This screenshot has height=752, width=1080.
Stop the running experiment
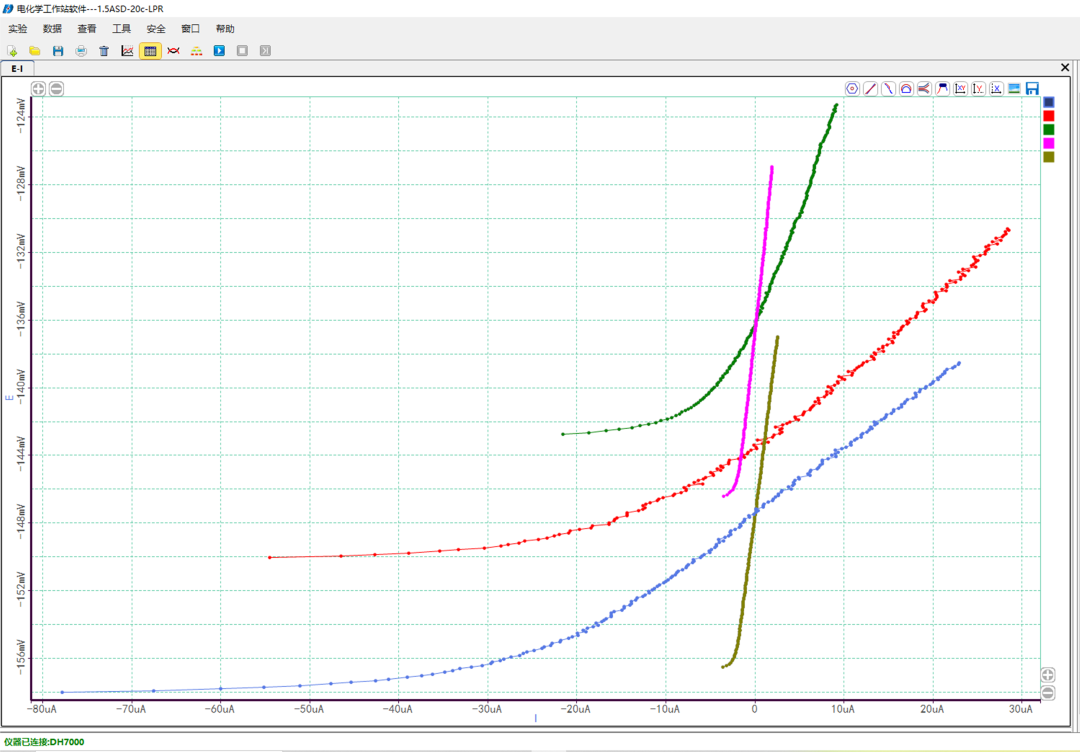(x=242, y=51)
